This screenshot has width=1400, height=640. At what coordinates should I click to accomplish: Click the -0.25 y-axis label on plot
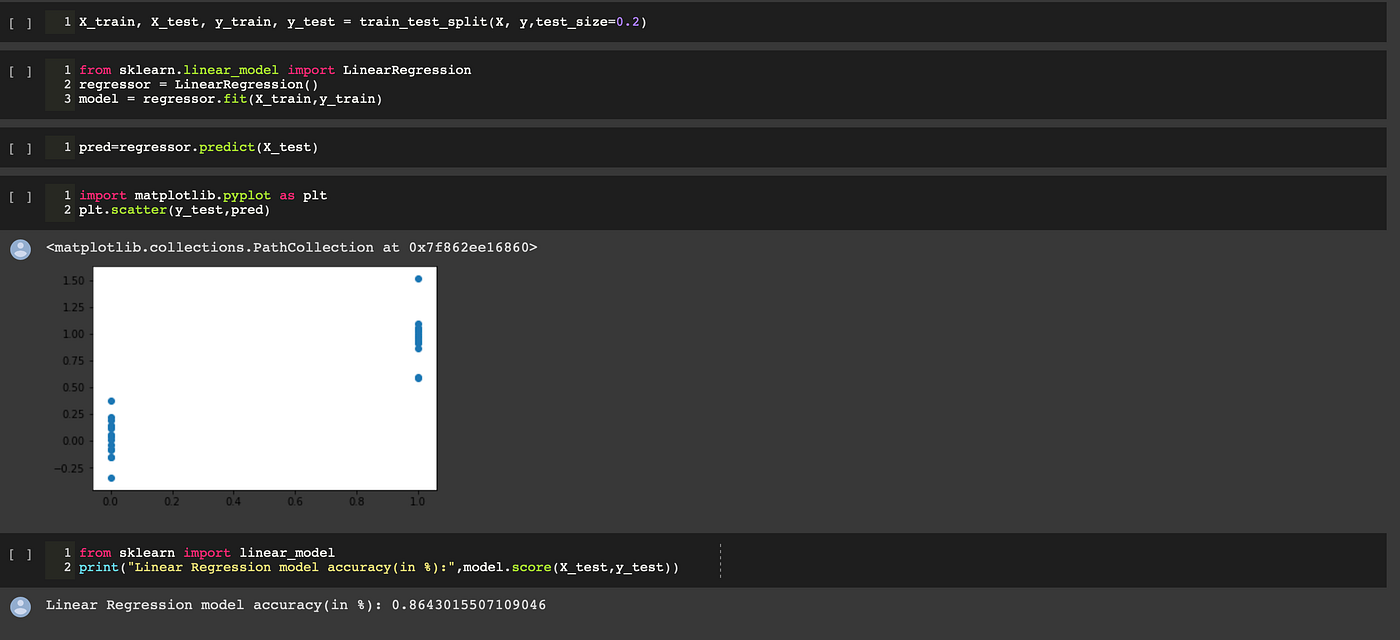click(68, 468)
